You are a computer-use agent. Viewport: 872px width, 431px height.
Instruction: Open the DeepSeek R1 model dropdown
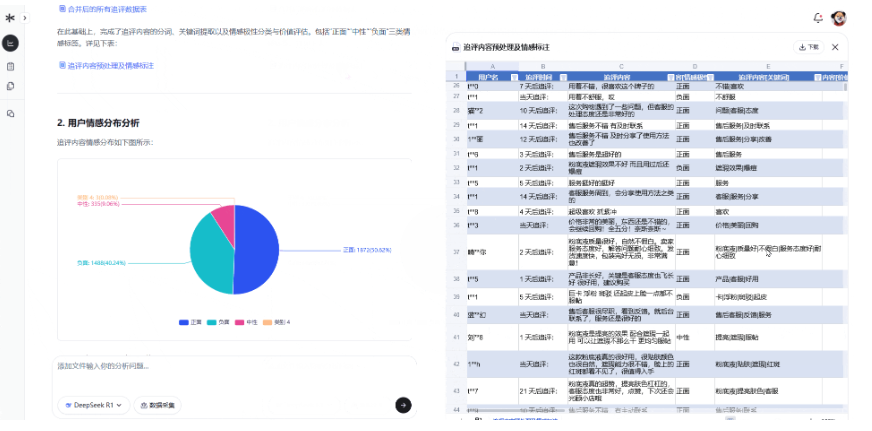[94, 405]
